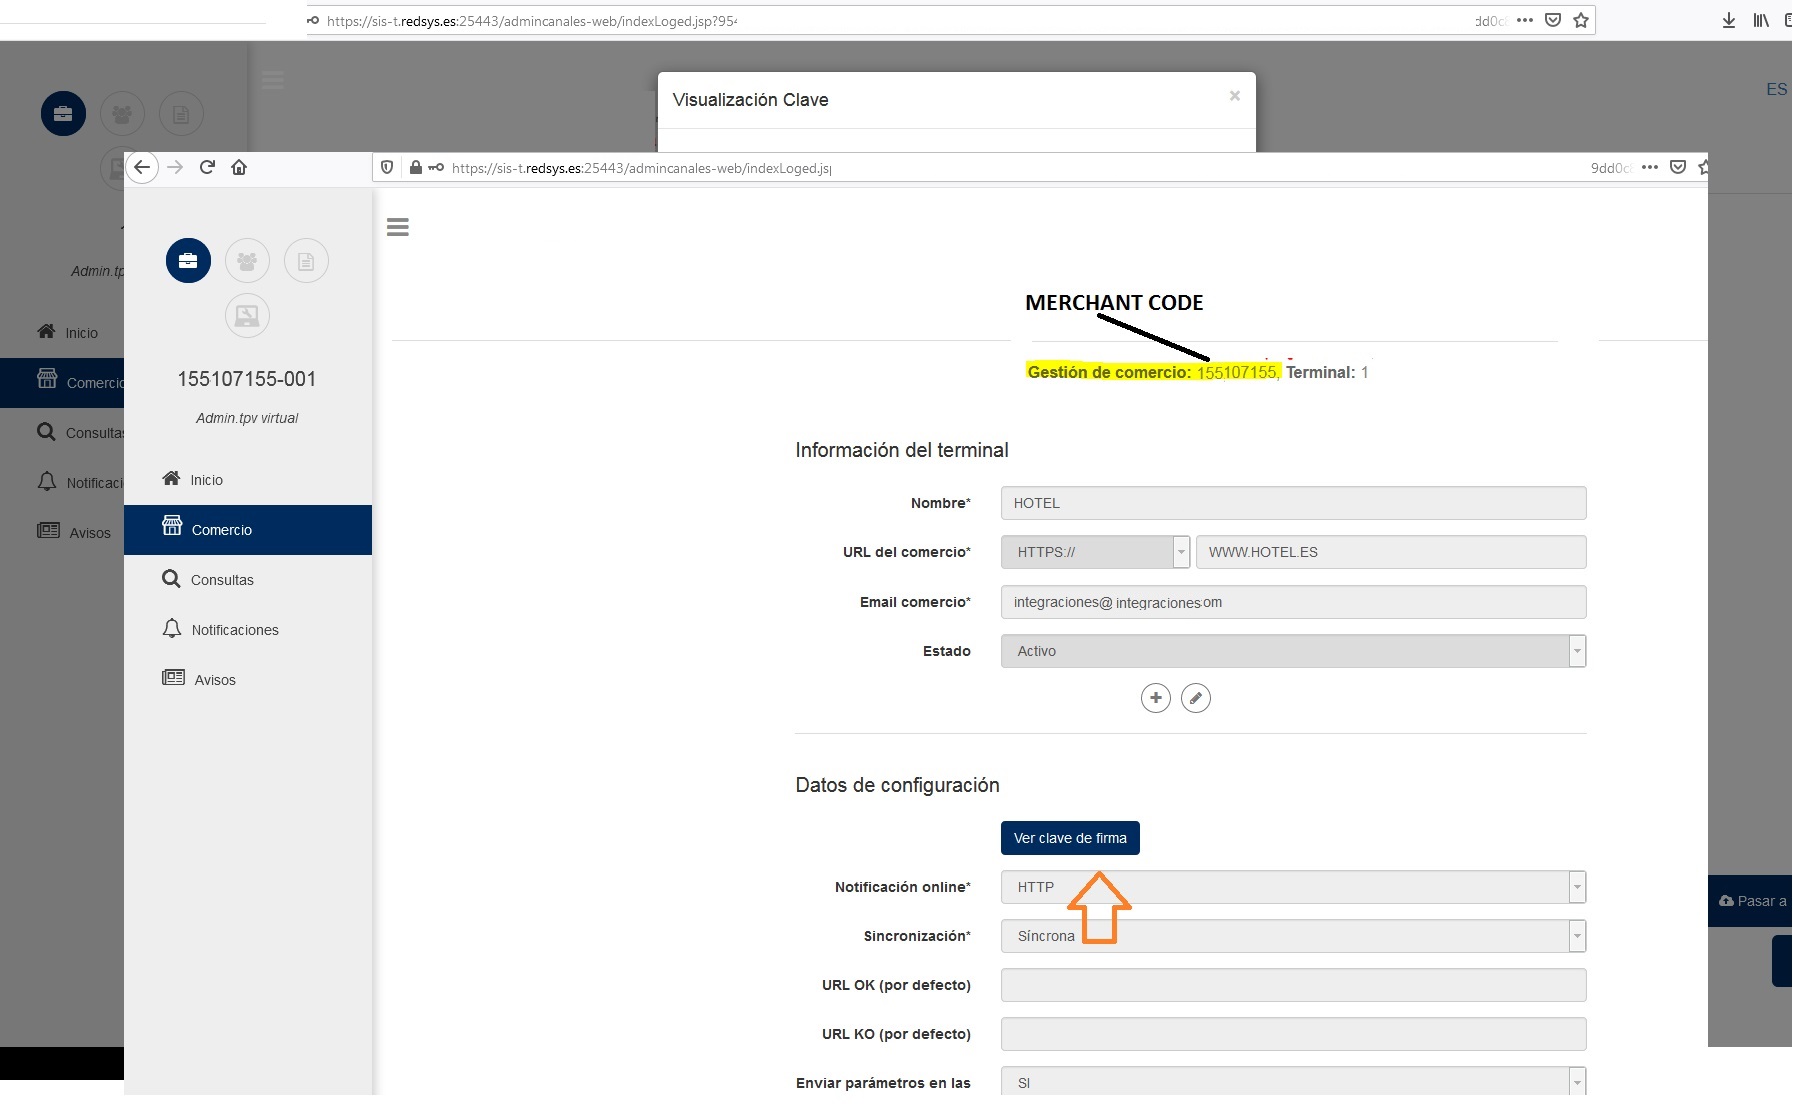Select Consultas in the sidebar menu
1796x1104 pixels.
[222, 580]
